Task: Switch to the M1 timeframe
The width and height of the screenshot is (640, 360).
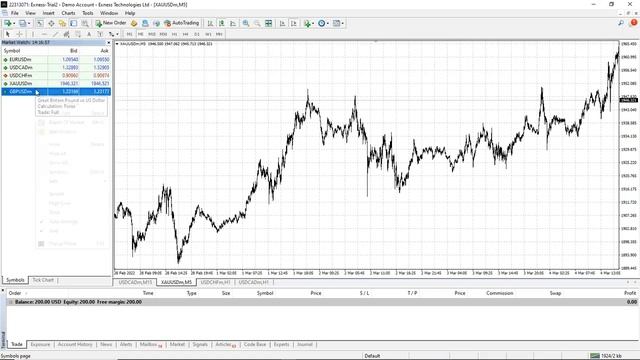Action: (129, 34)
